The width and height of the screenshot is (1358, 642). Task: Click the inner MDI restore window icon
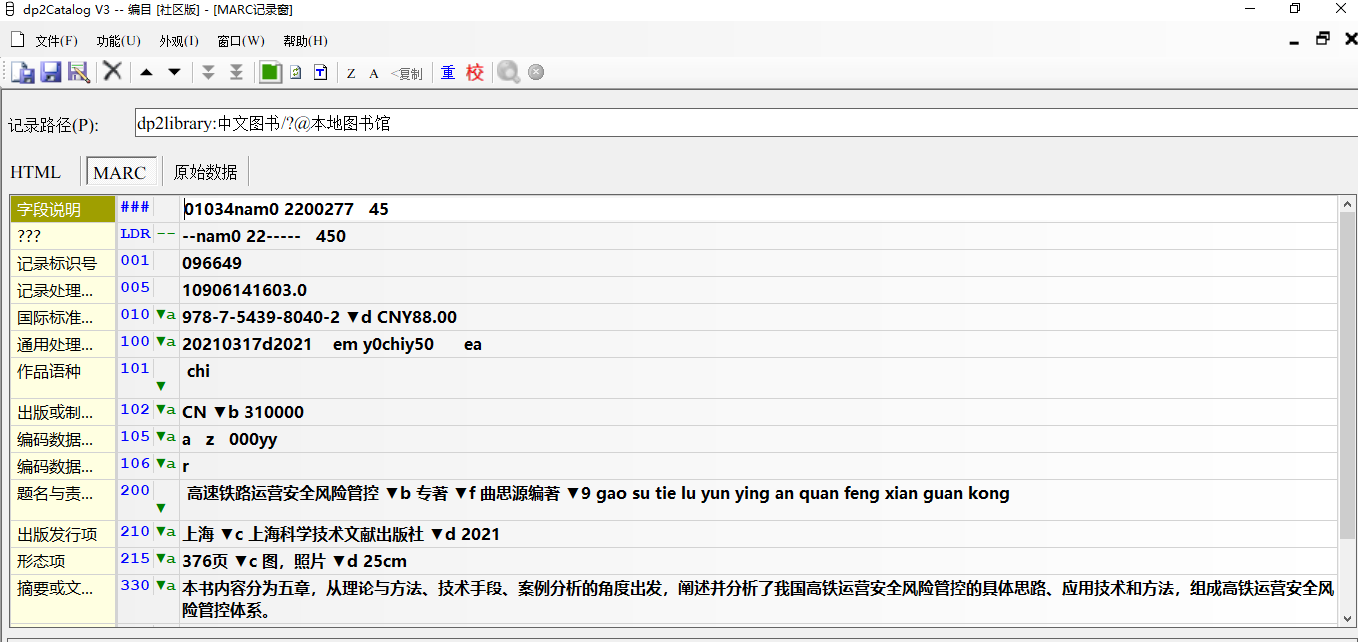pos(1323,39)
